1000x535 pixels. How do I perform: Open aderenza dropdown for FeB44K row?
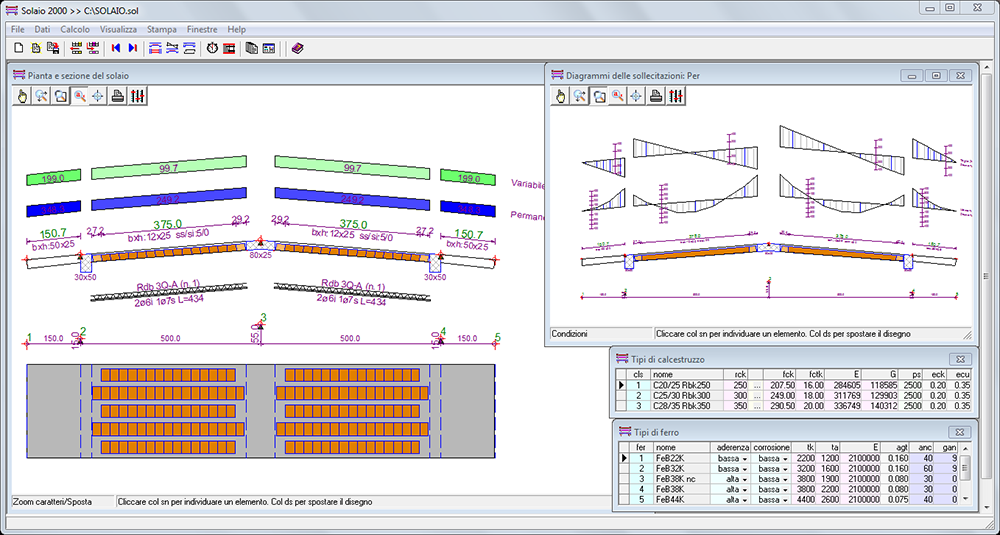745,500
